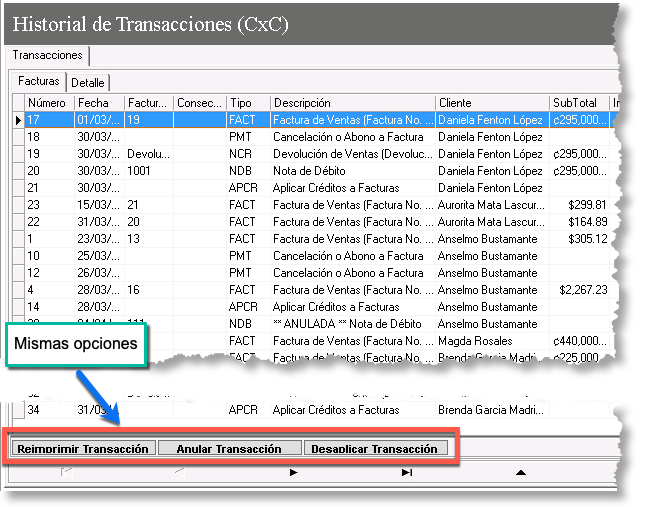Select transaction number 18 cell
Viewport: 666px width, 507px height.
(x=50, y=137)
